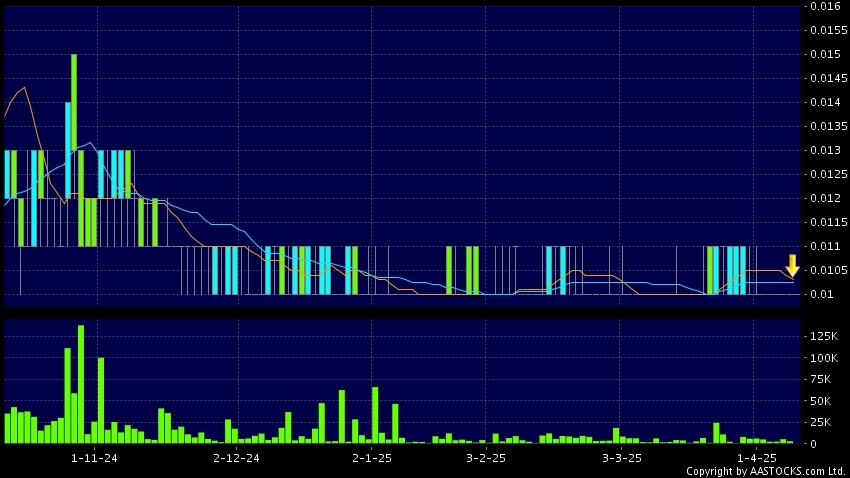Click the 1-4-25 date label
Image resolution: width=850 pixels, height=478 pixels.
[x=757, y=458]
